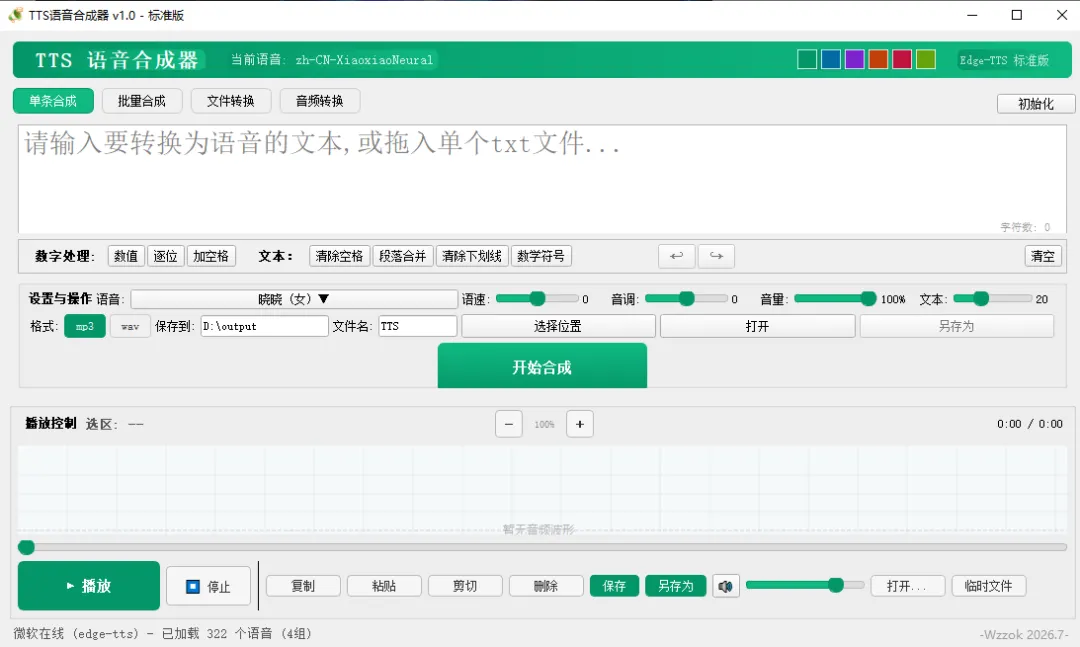The height and width of the screenshot is (647, 1080).
Task: Select the teal green theme swatch
Action: (807, 60)
